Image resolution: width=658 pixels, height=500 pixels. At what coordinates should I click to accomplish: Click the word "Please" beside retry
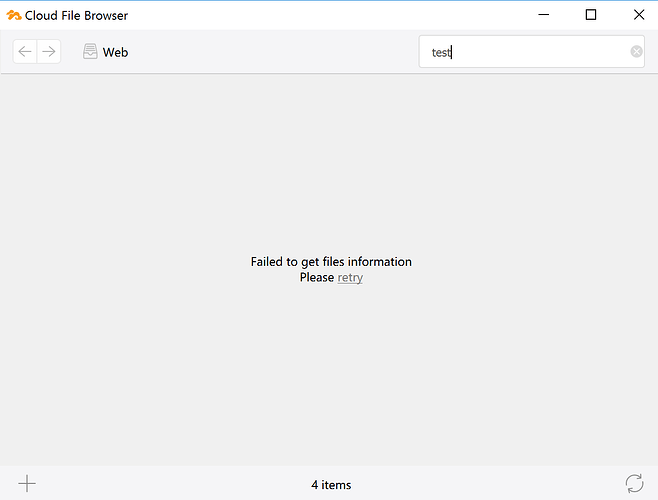(316, 278)
